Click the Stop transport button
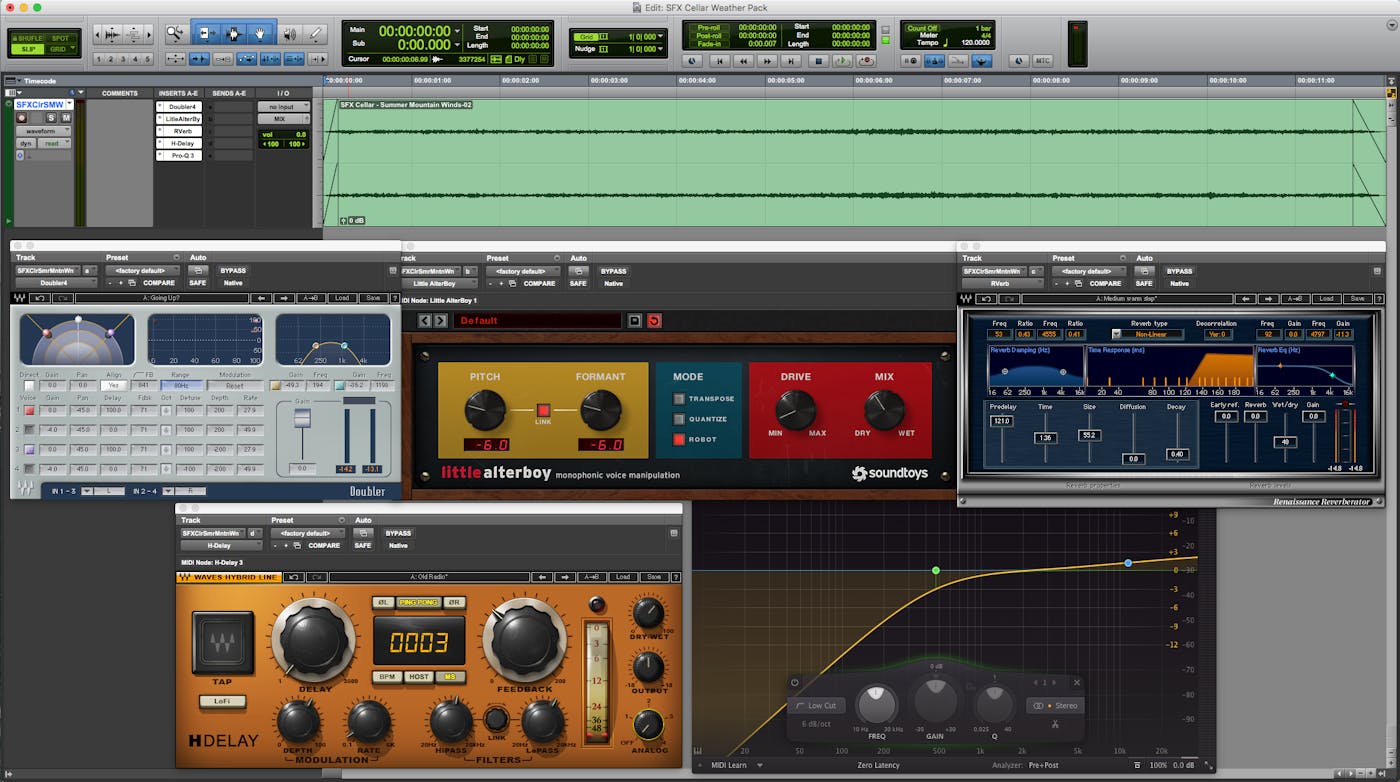 (x=818, y=61)
